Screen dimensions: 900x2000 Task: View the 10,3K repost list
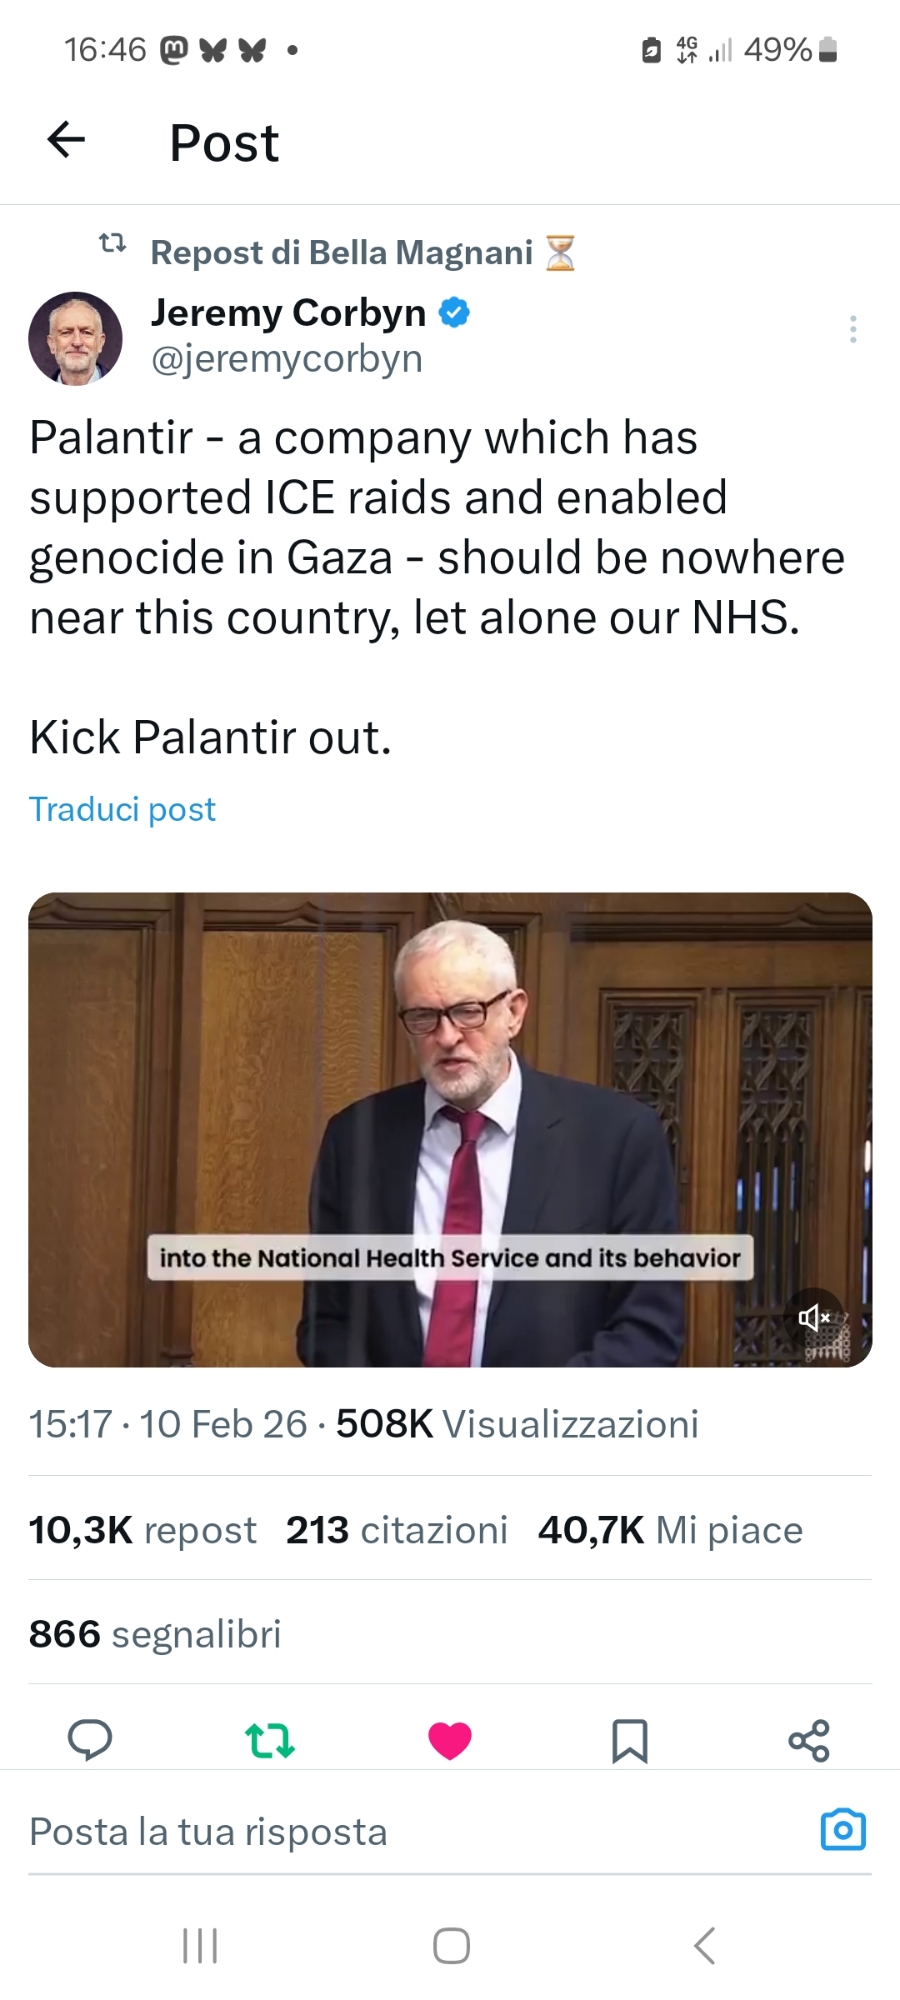tap(142, 1530)
